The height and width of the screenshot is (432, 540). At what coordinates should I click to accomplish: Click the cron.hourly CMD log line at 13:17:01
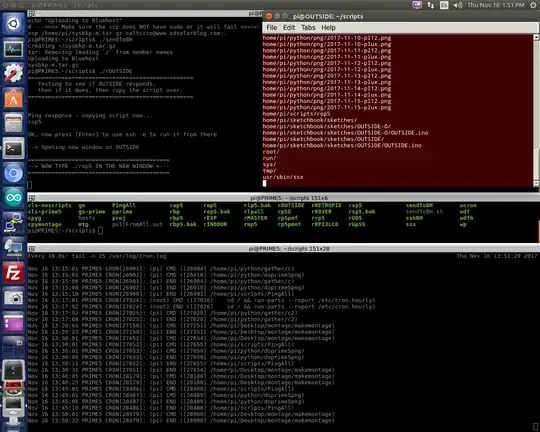[201, 300]
